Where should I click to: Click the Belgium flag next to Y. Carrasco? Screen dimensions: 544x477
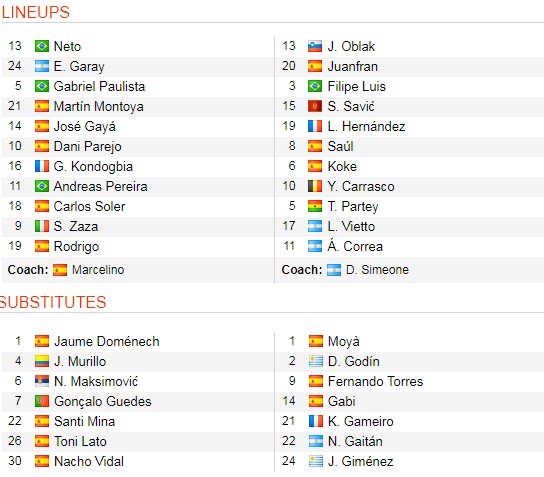315,186
